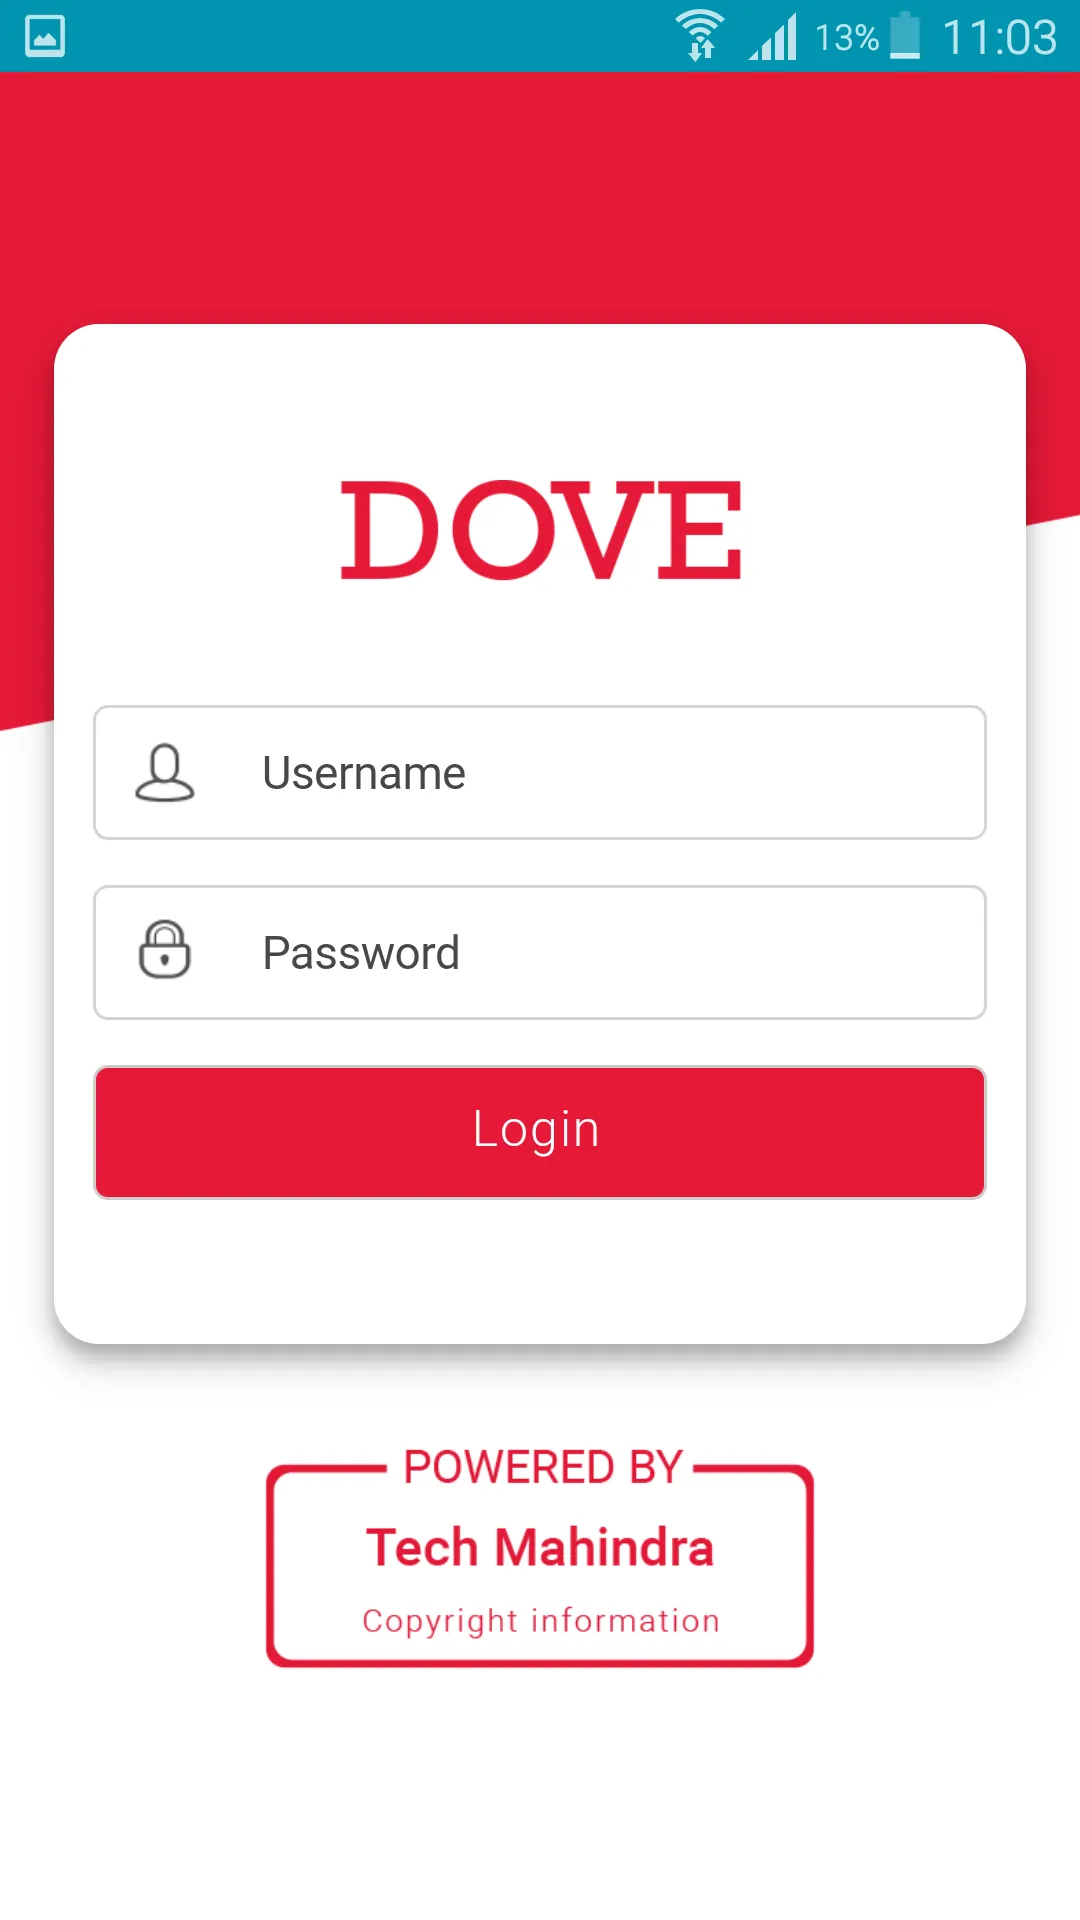Tap the user profile icon in Username field
Viewport: 1080px width, 1920px height.
point(165,773)
